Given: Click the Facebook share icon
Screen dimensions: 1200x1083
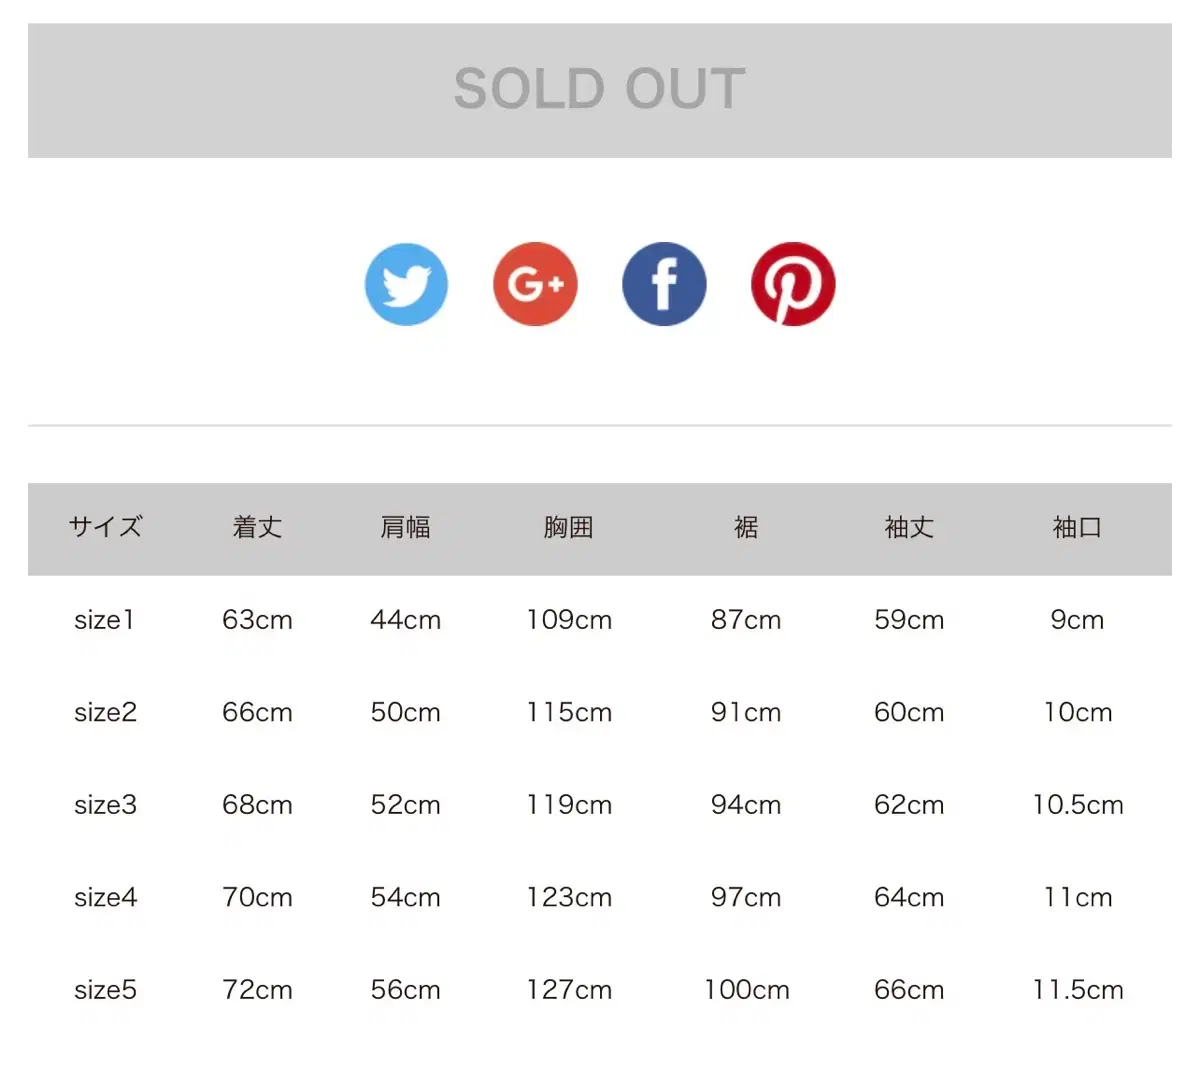Looking at the screenshot, I should [x=664, y=284].
